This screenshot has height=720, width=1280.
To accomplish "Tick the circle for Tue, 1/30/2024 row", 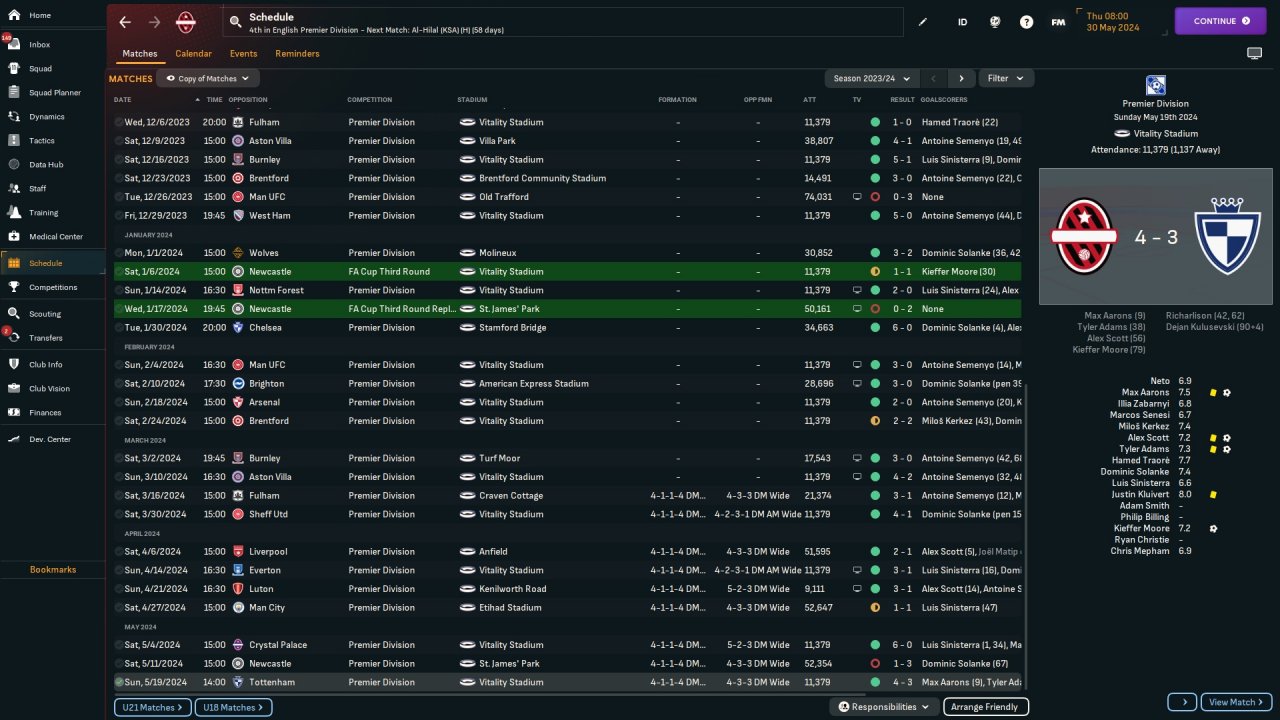I will point(119,327).
